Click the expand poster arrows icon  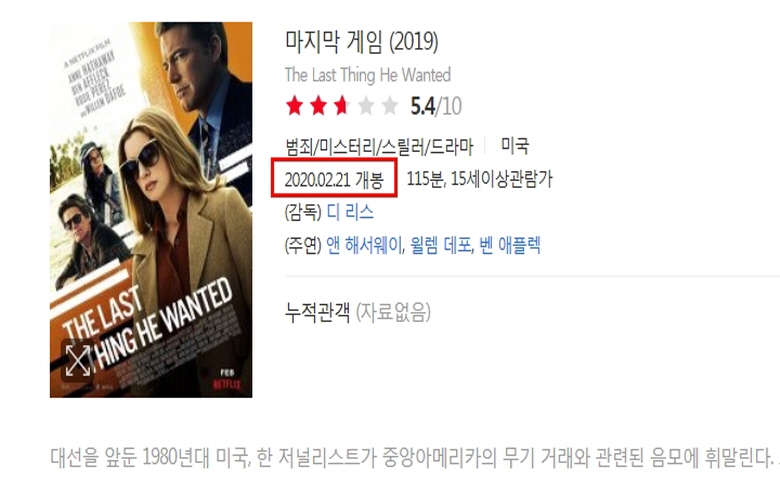pyautogui.click(x=78, y=360)
